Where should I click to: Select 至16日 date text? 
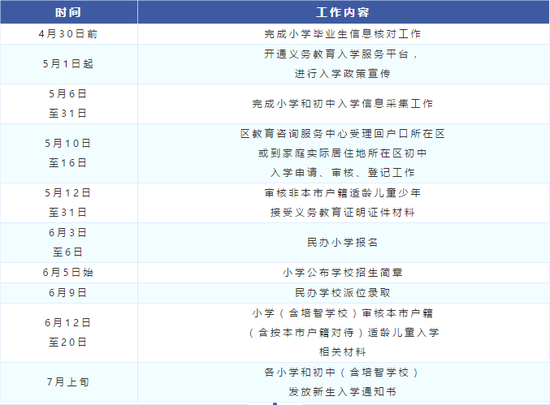tap(68, 163)
